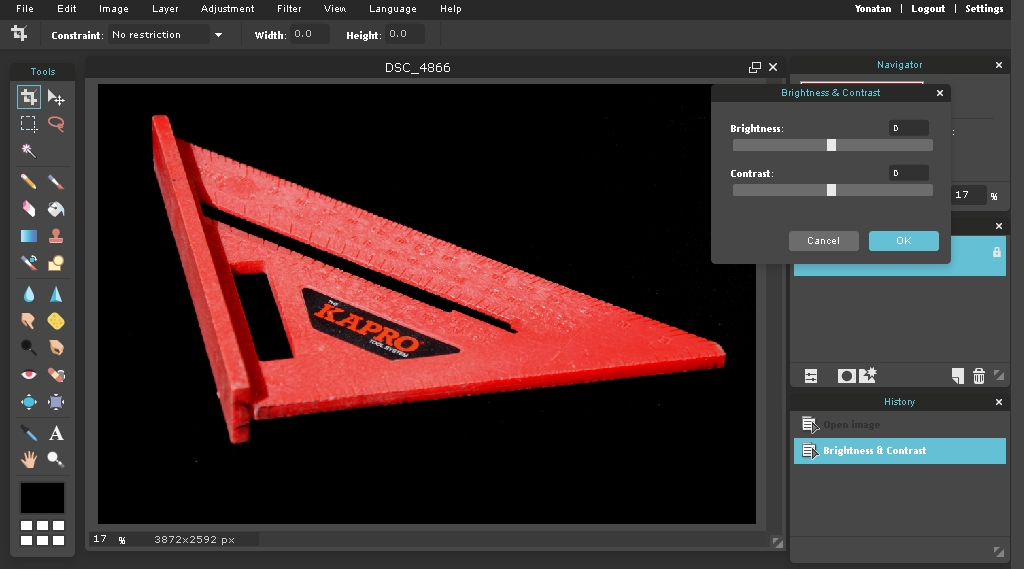The image size is (1024, 569).
Task: Select the Bloat tool
Action: click(29, 402)
